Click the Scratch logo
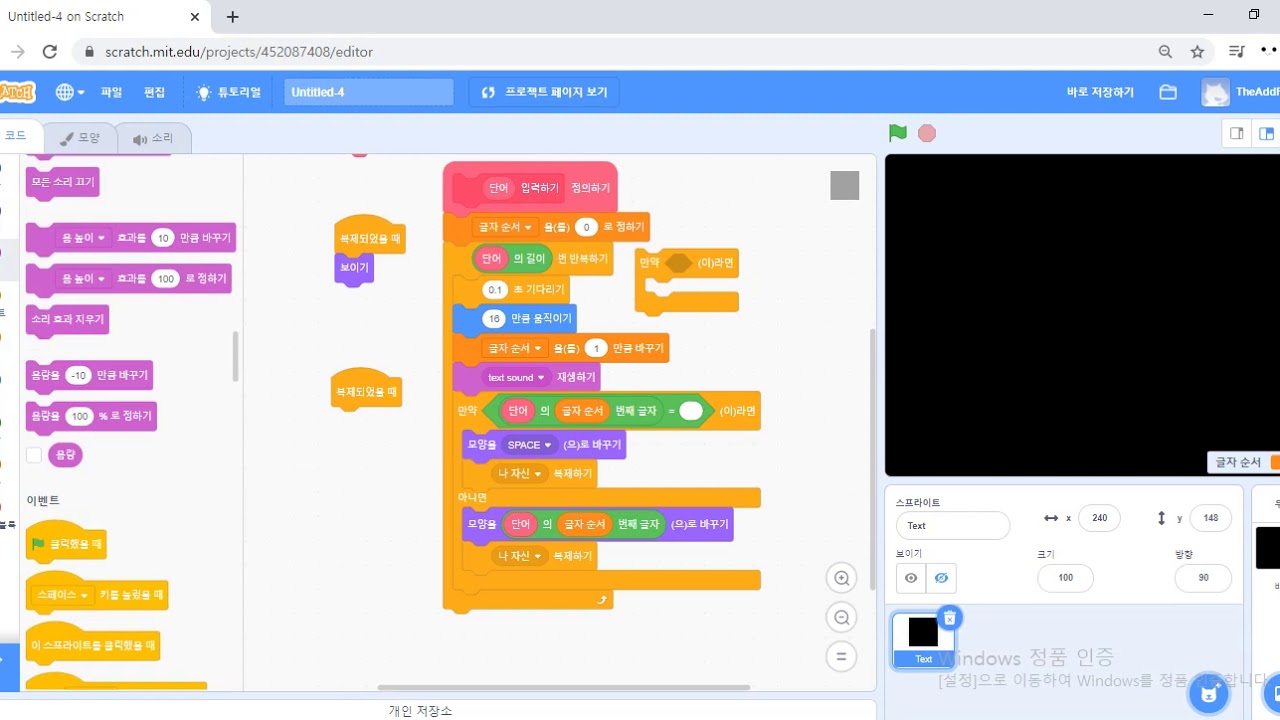The width and height of the screenshot is (1280, 720). (x=17, y=92)
